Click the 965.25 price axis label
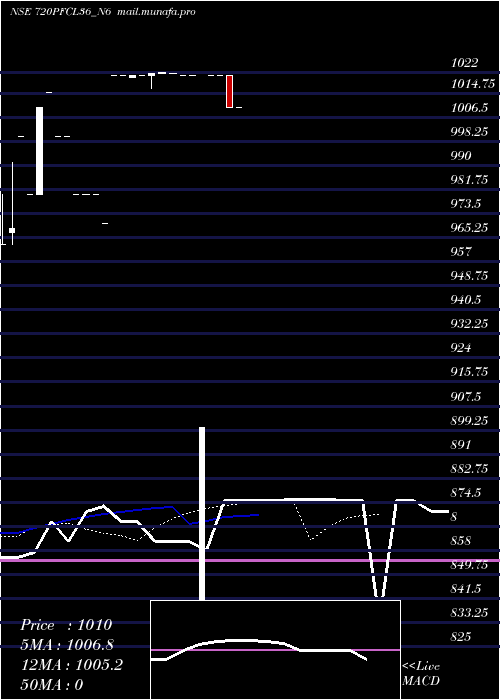The width and height of the screenshot is (500, 700). (469, 228)
